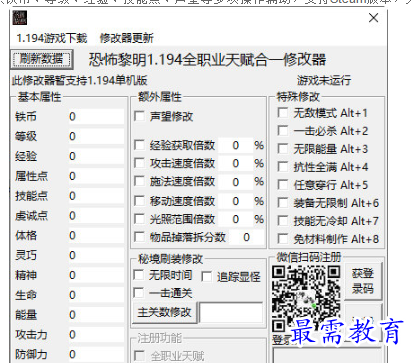412x363 pixels.
Task: Click the 攻击力 value field
Action: [96, 335]
